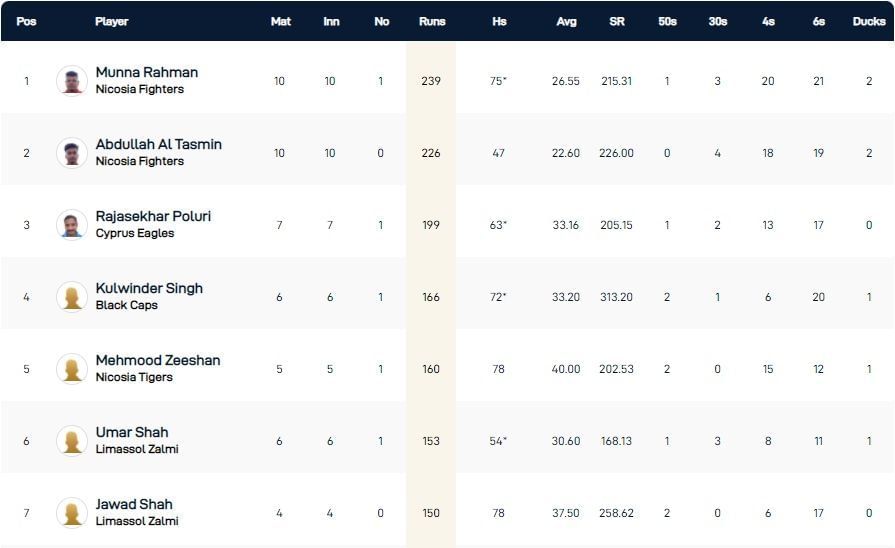Image resolution: width=895 pixels, height=548 pixels.
Task: Select the Kulwinder Singh name link
Action: tap(149, 288)
